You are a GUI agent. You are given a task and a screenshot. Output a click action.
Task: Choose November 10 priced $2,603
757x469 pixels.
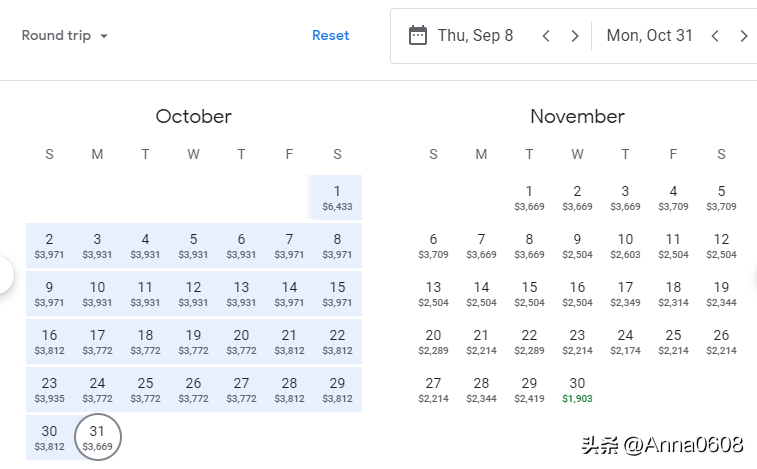pyautogui.click(x=625, y=246)
